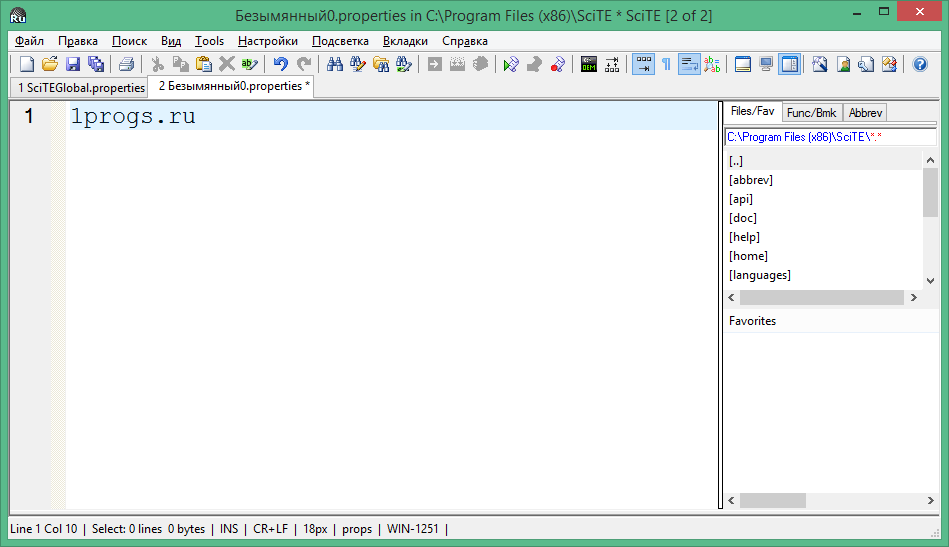
Task: Switch to the SciTEGlobal.properties tab
Action: pyautogui.click(x=79, y=87)
